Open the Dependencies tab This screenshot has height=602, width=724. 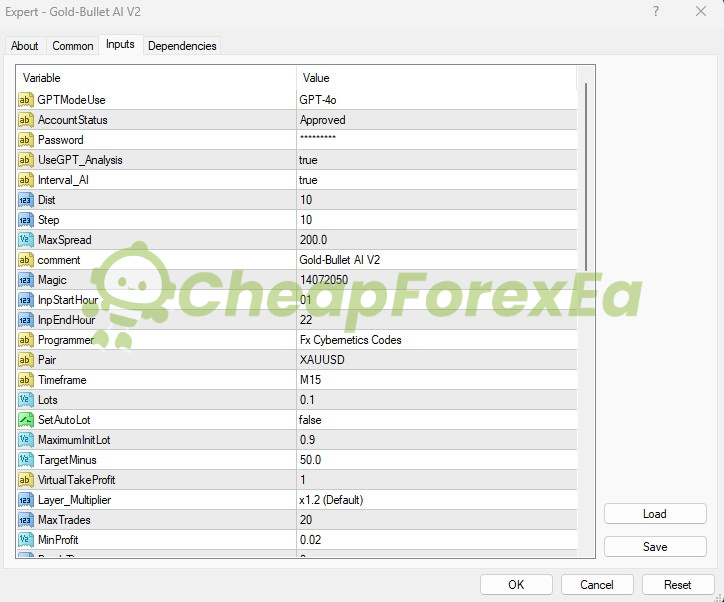click(x=182, y=46)
